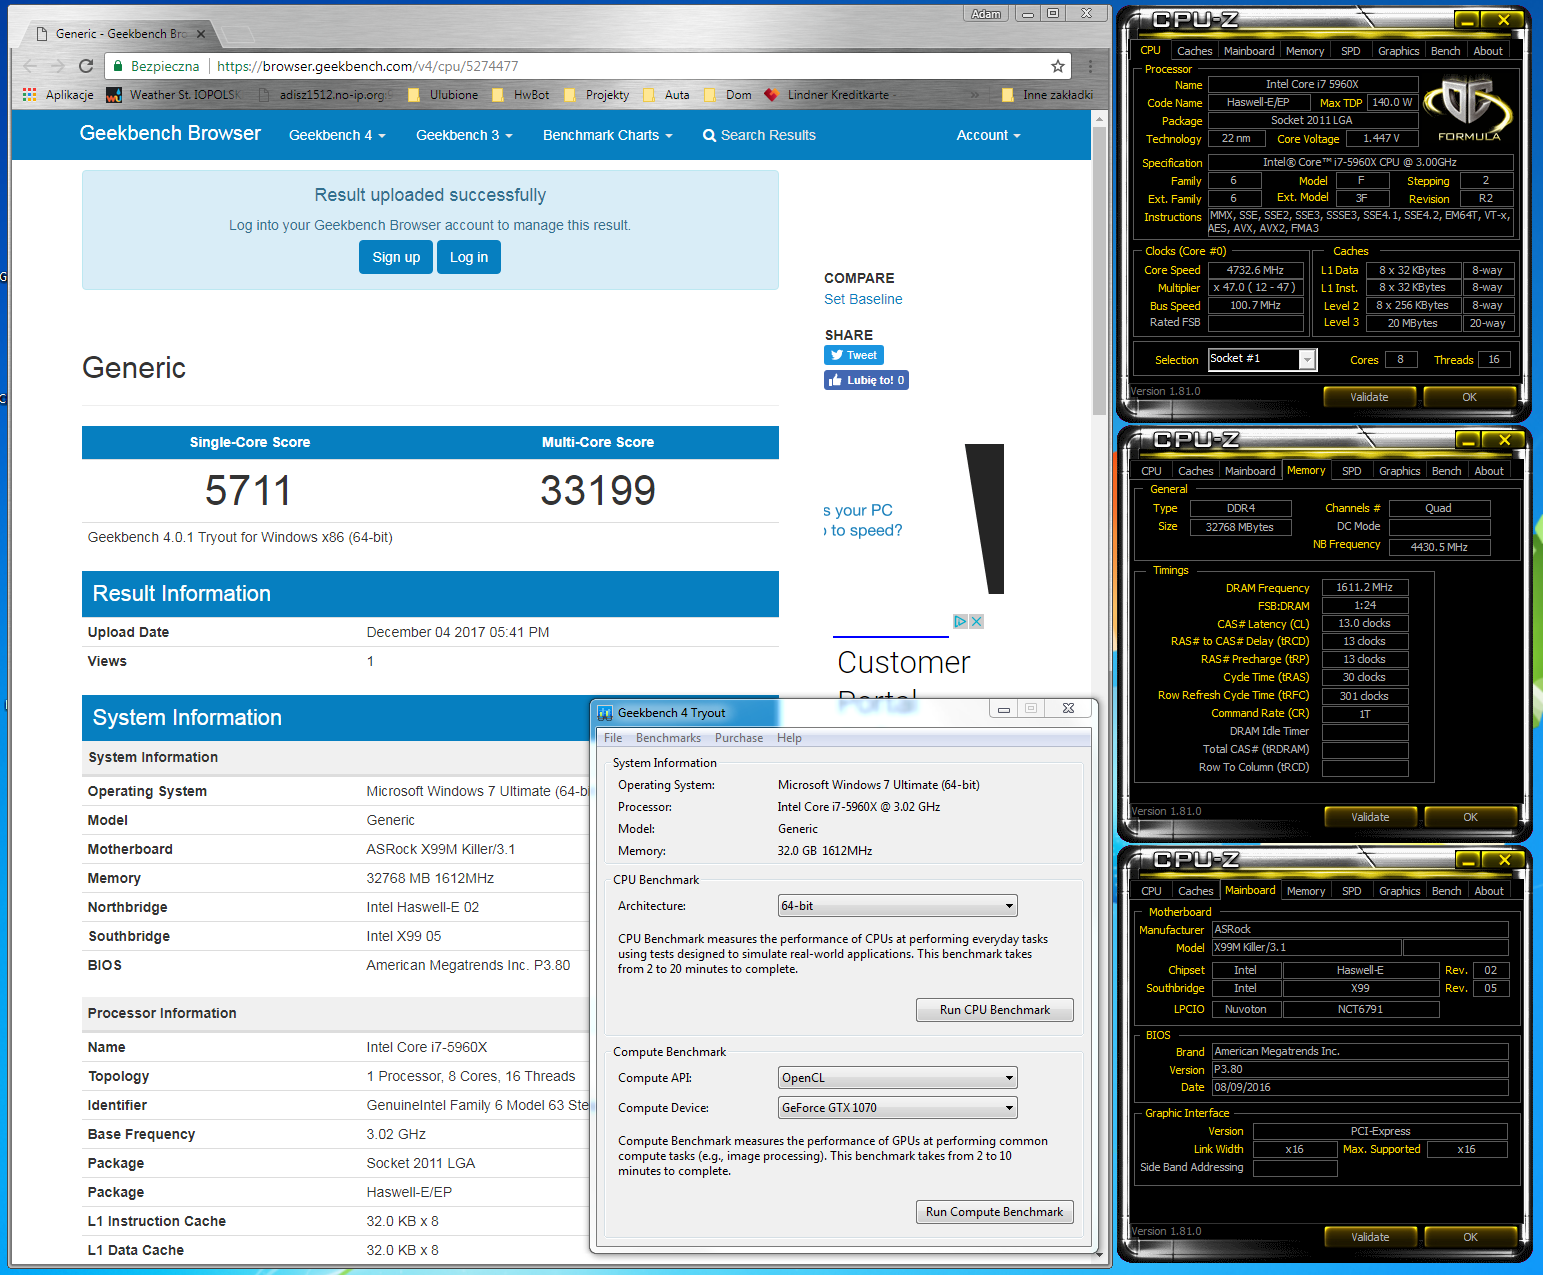Click the Set Baseline link
Viewport: 1543px width, 1275px height.
pos(863,299)
